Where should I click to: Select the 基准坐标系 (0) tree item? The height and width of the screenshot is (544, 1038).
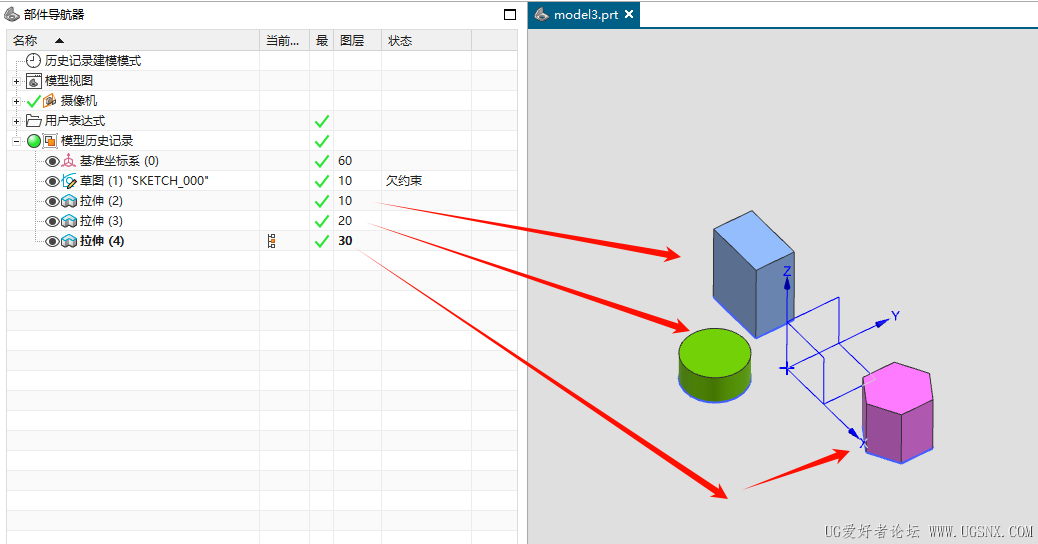point(119,161)
